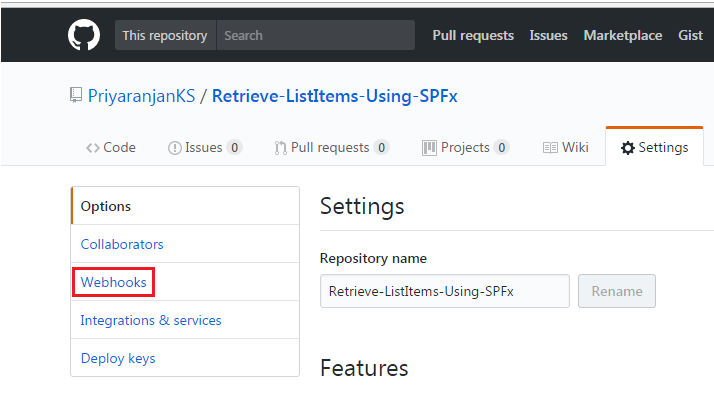Open the Collaborators section
The image size is (714, 396).
coord(122,244)
